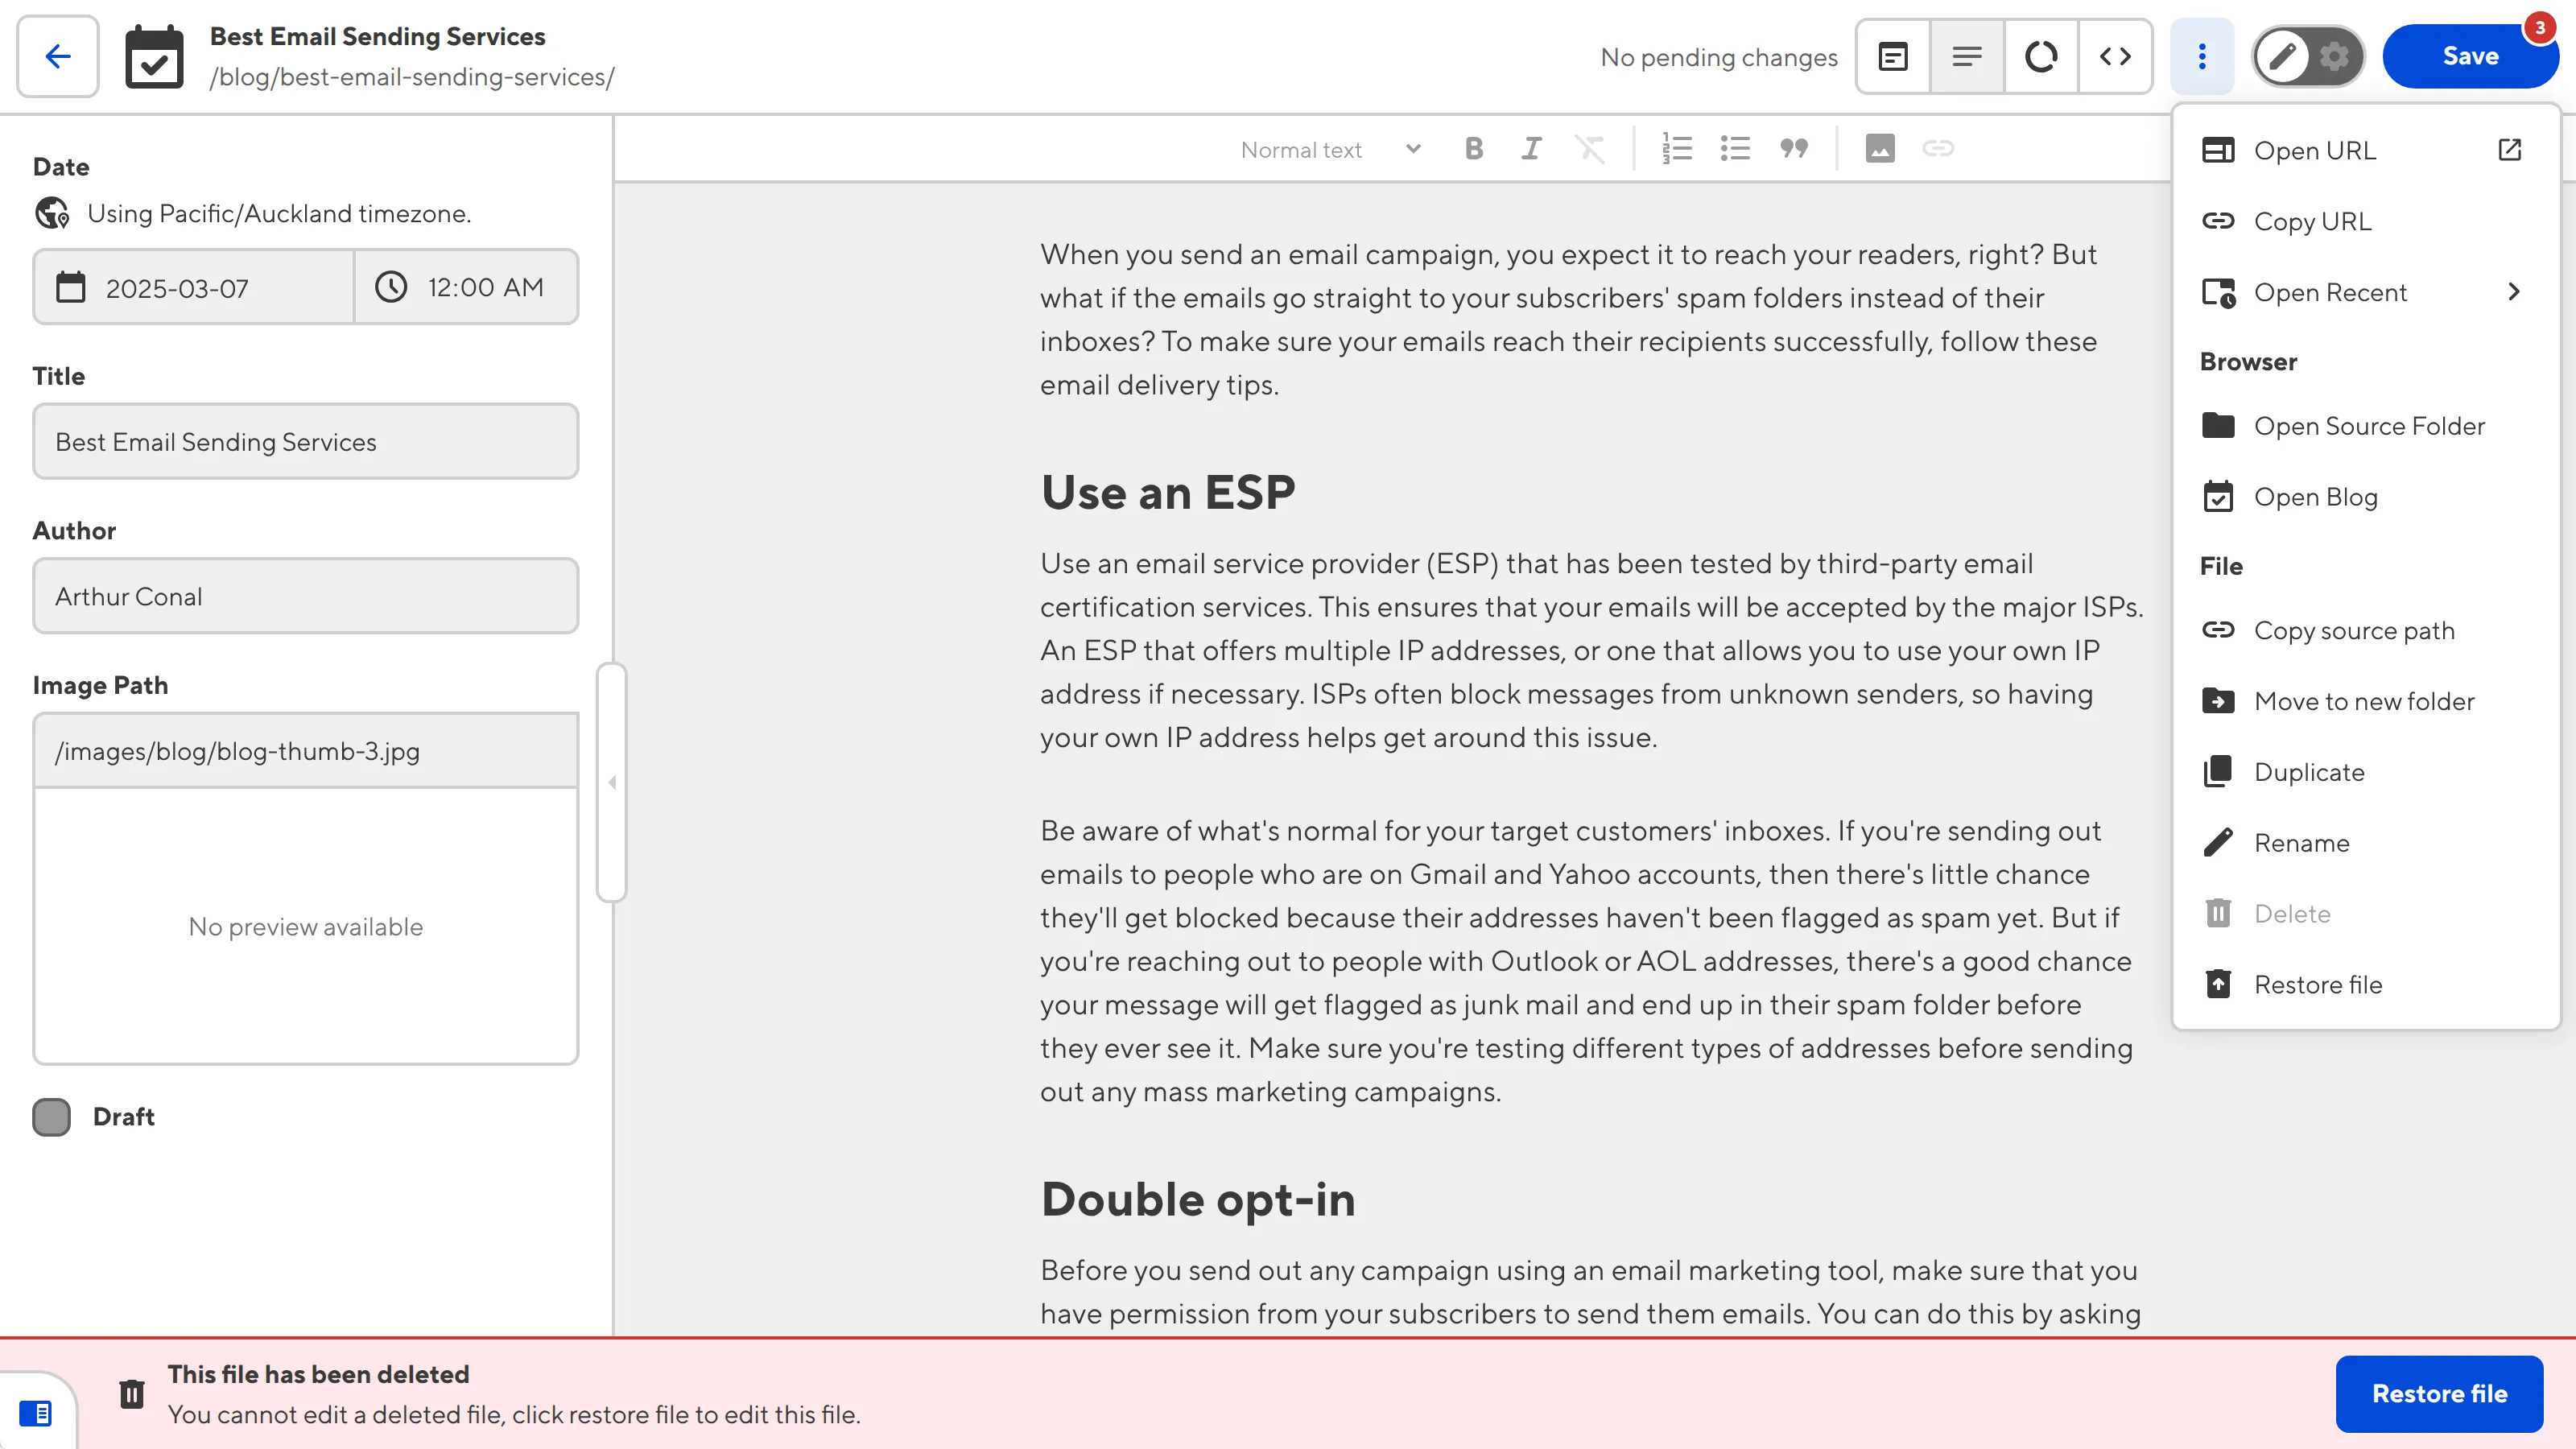Insert a bulleted list
This screenshot has width=2576, height=1449.
(x=1736, y=148)
